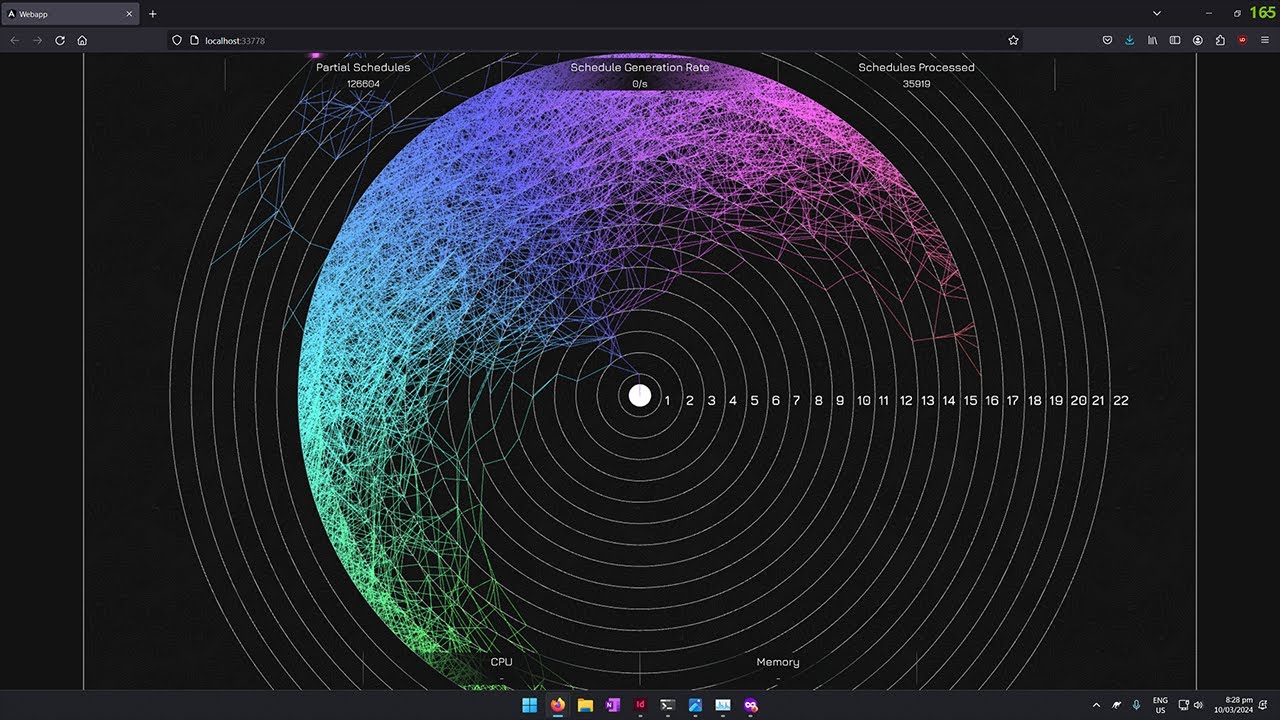Open the Firefox library
Viewport: 1280px width, 720px height.
[1152, 40]
